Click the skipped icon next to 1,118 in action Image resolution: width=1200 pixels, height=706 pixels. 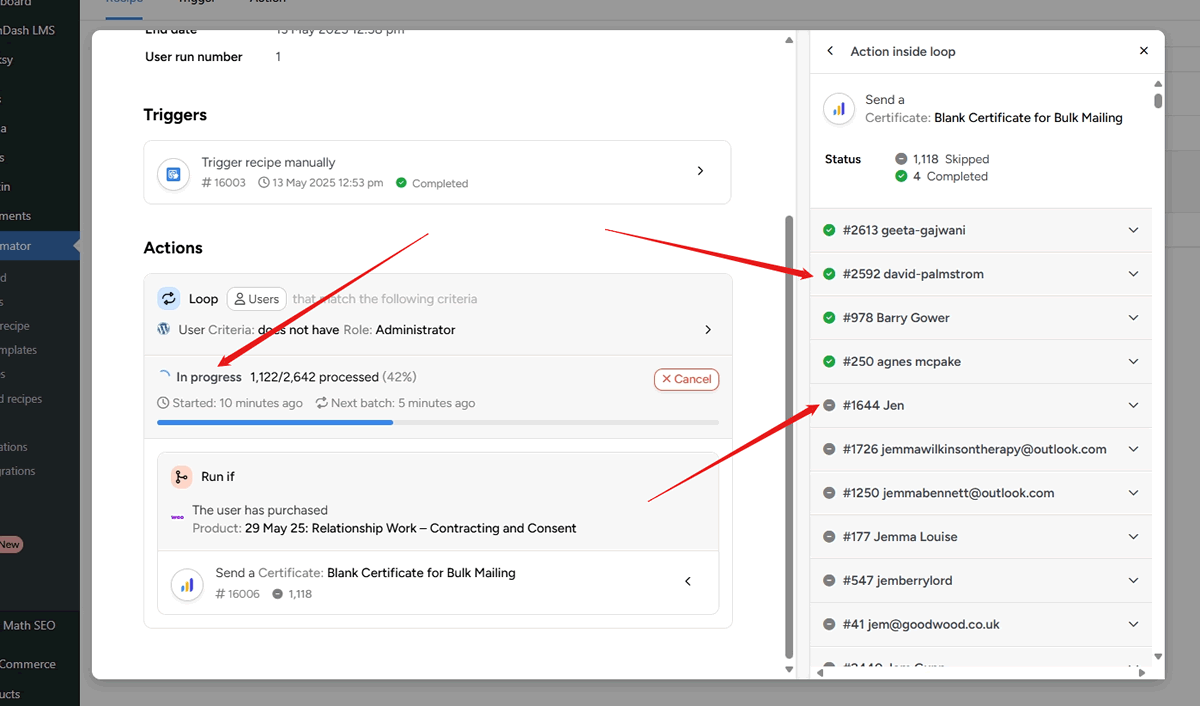click(x=277, y=594)
